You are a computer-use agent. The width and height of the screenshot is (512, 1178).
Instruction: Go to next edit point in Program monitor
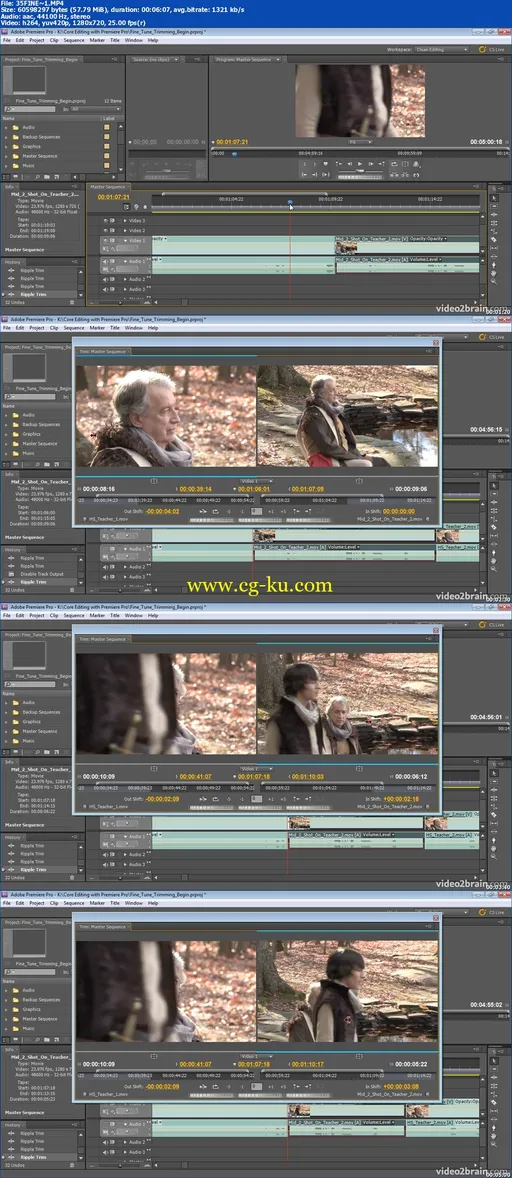click(x=381, y=163)
